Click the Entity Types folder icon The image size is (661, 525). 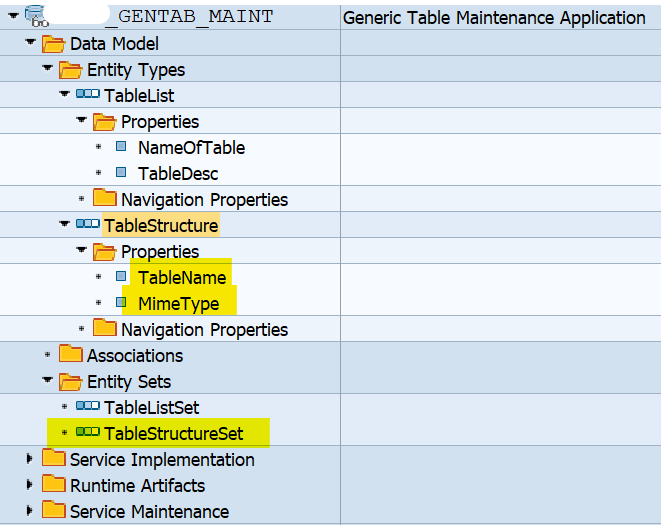(x=70, y=70)
